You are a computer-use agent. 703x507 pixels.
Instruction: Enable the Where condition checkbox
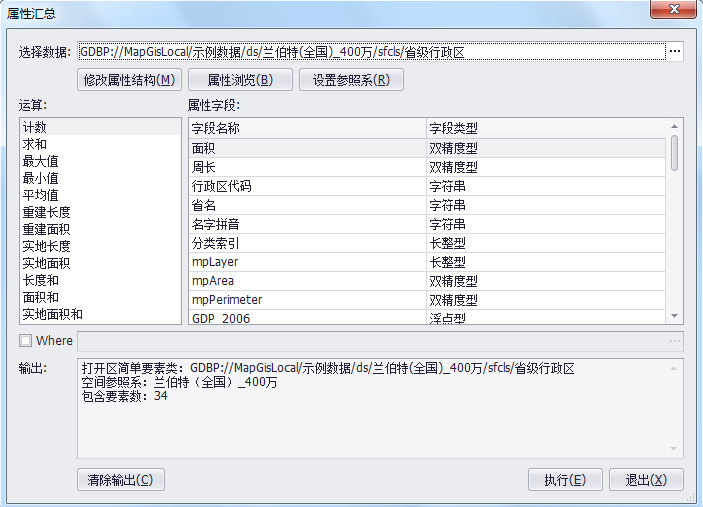[26, 341]
